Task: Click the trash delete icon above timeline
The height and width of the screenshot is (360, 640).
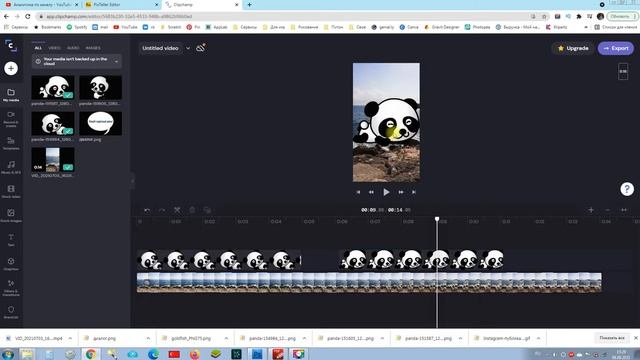Action: coord(192,210)
